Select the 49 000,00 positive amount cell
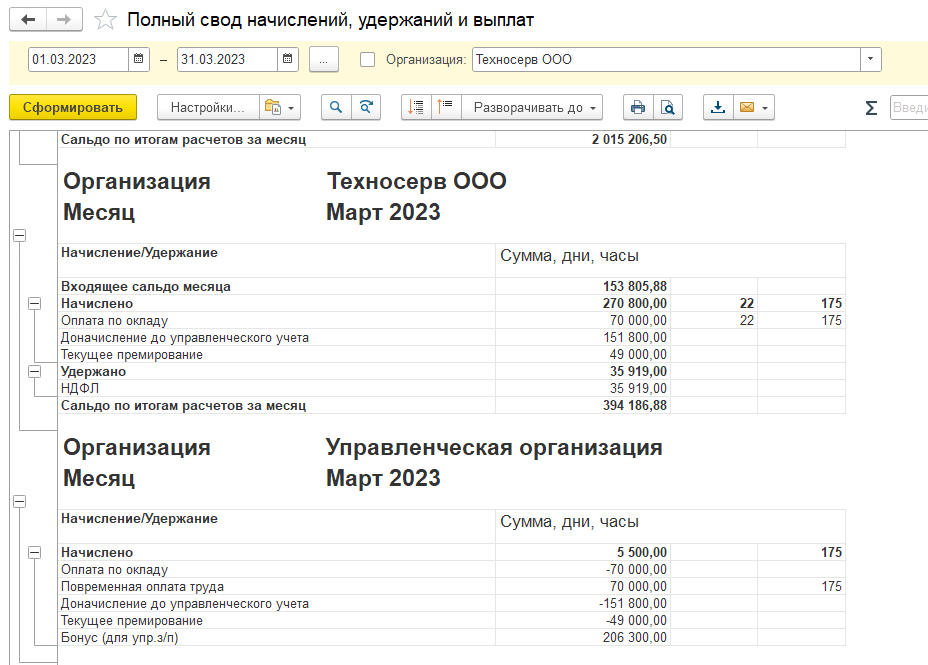The image size is (928, 665). 583,354
